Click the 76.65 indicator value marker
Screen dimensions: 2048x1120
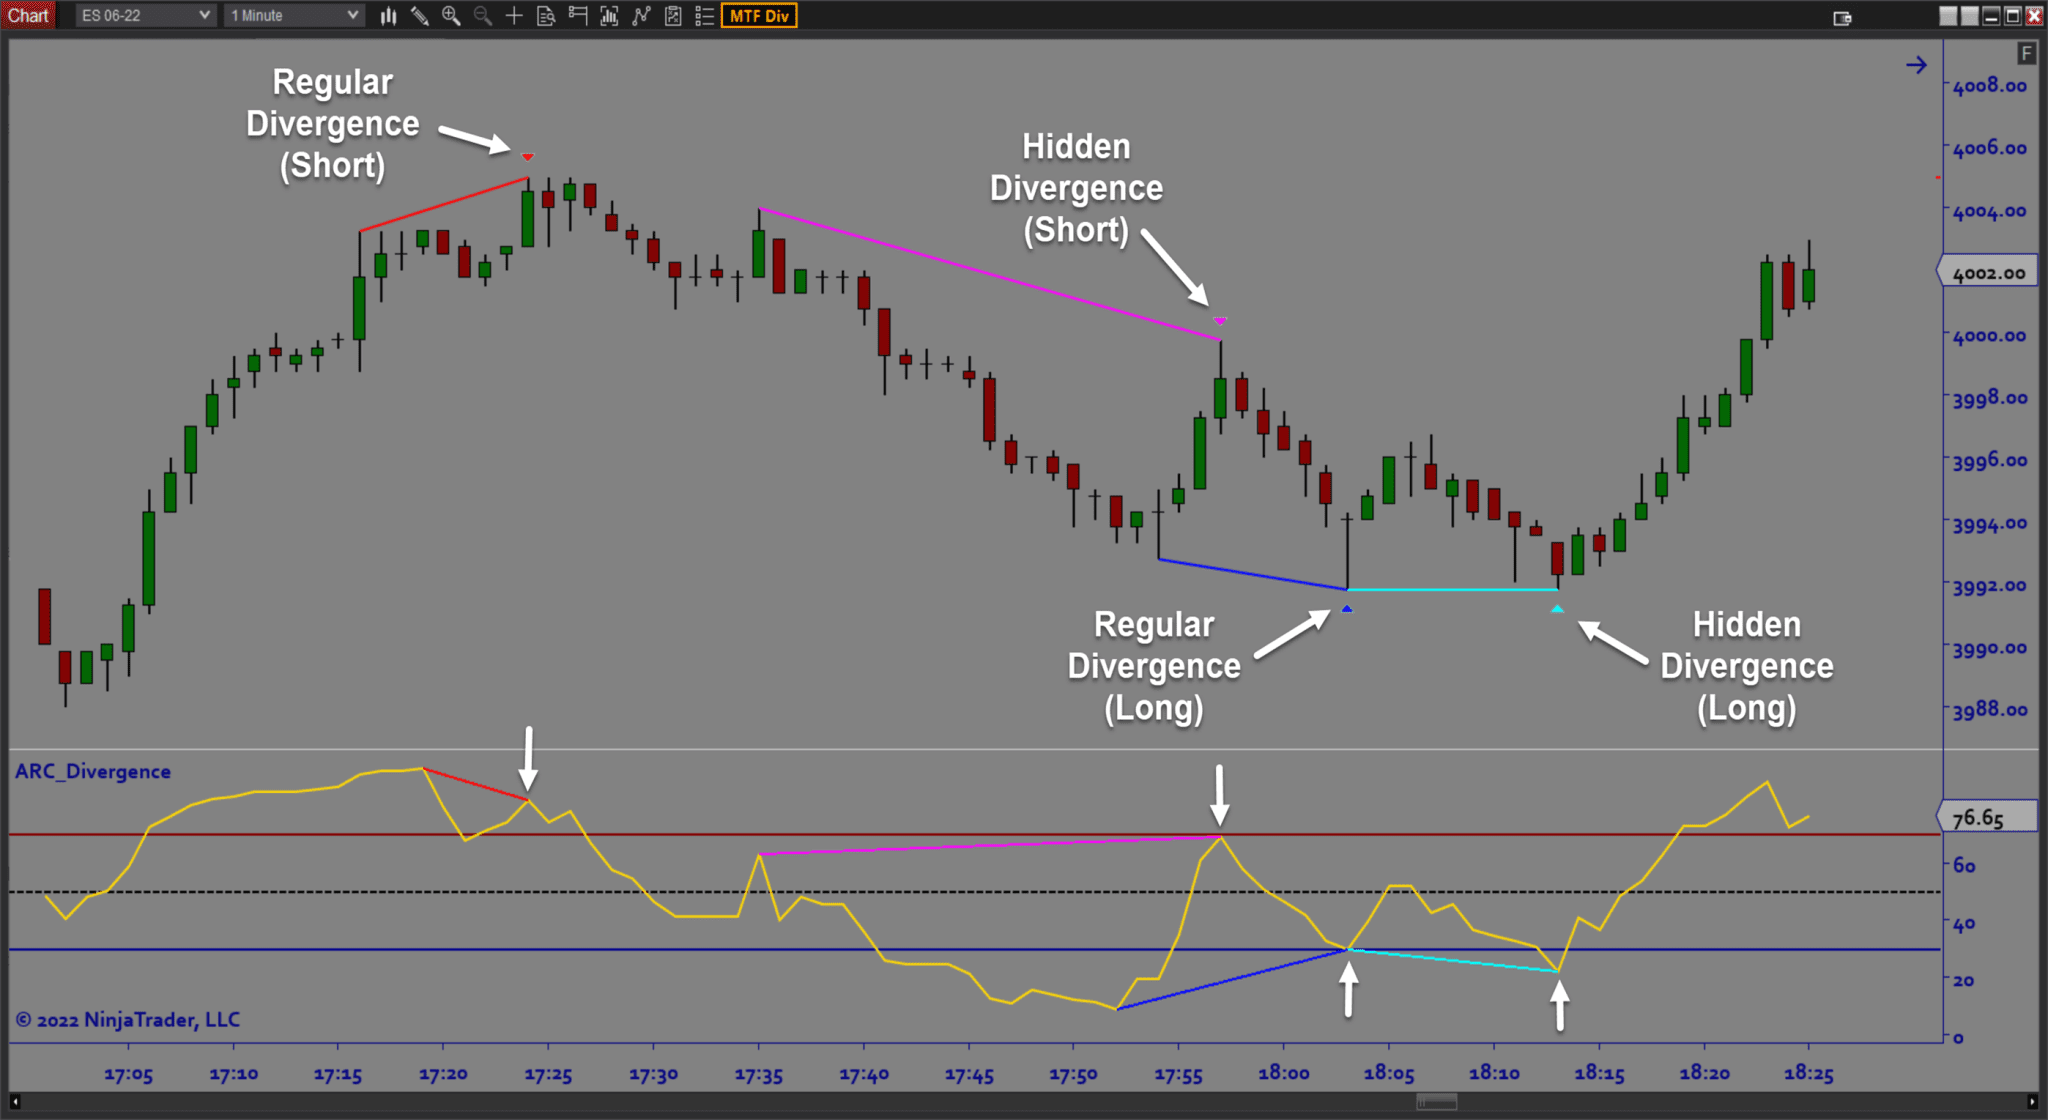(x=1988, y=817)
